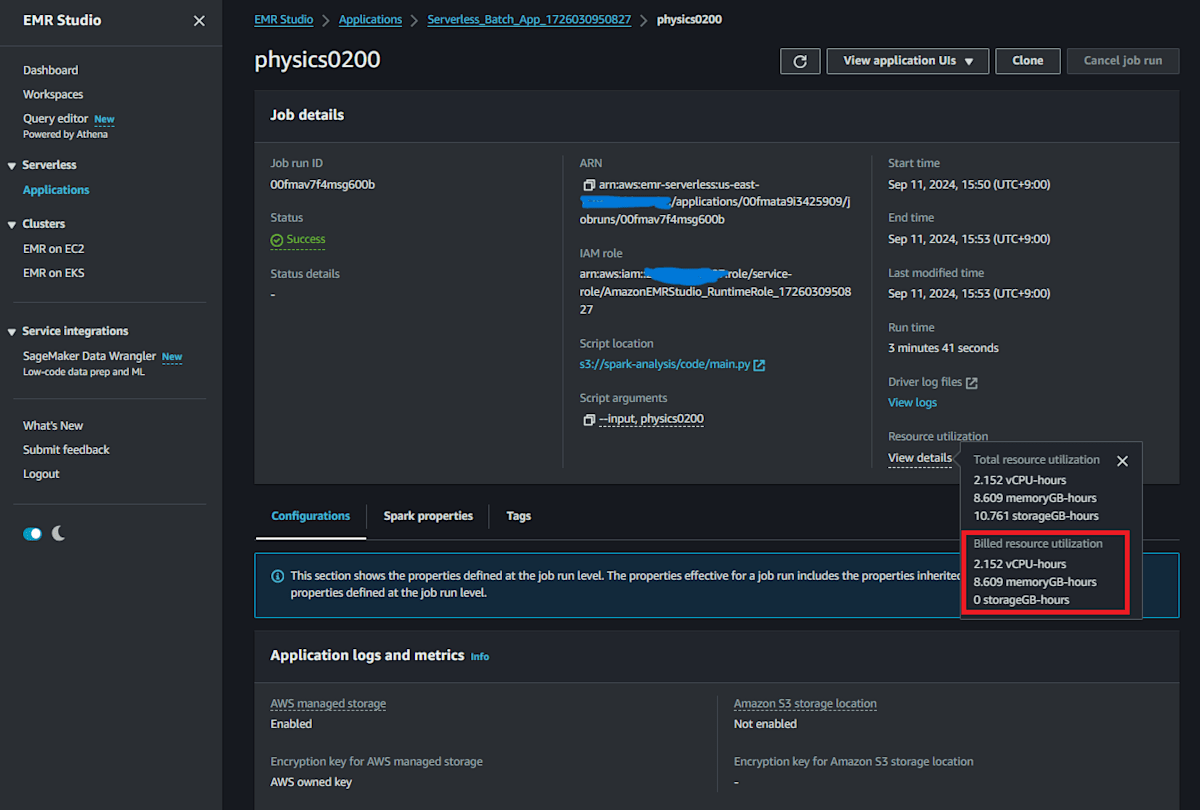Open SageMaker Data Wrangler integration
1200x810 pixels.
90,356
